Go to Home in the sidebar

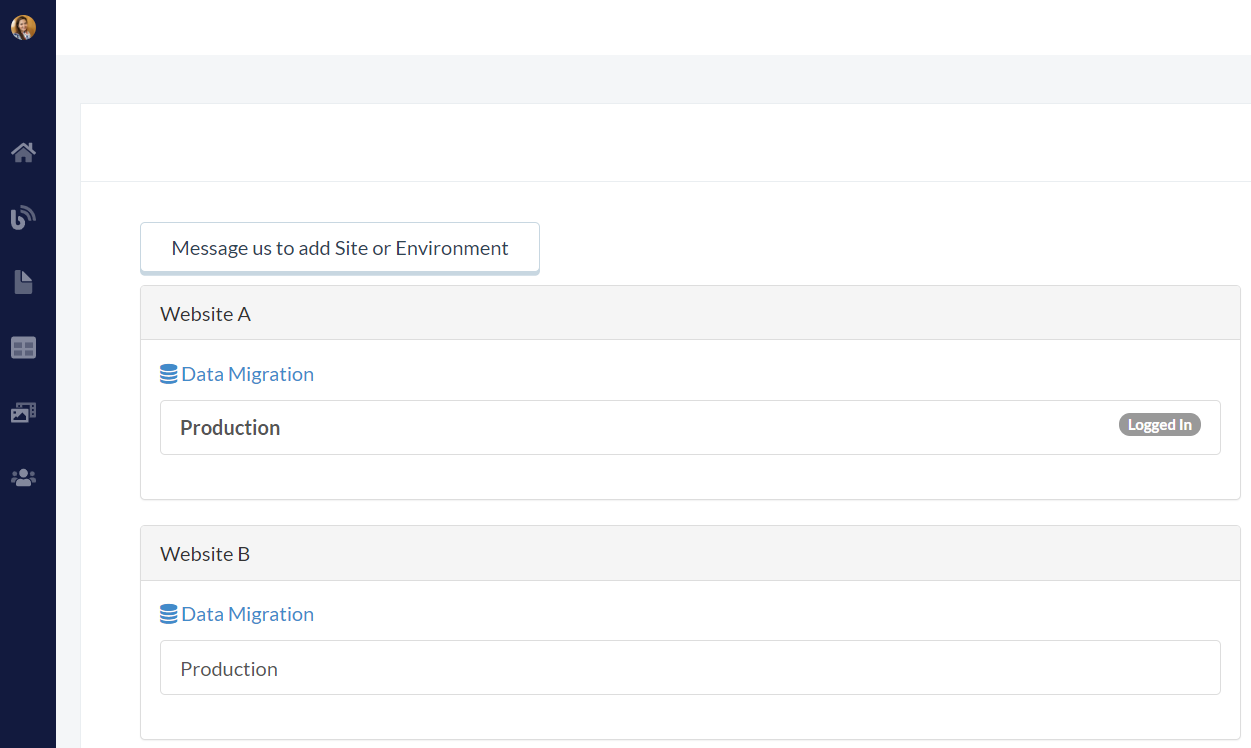[x=23, y=152]
